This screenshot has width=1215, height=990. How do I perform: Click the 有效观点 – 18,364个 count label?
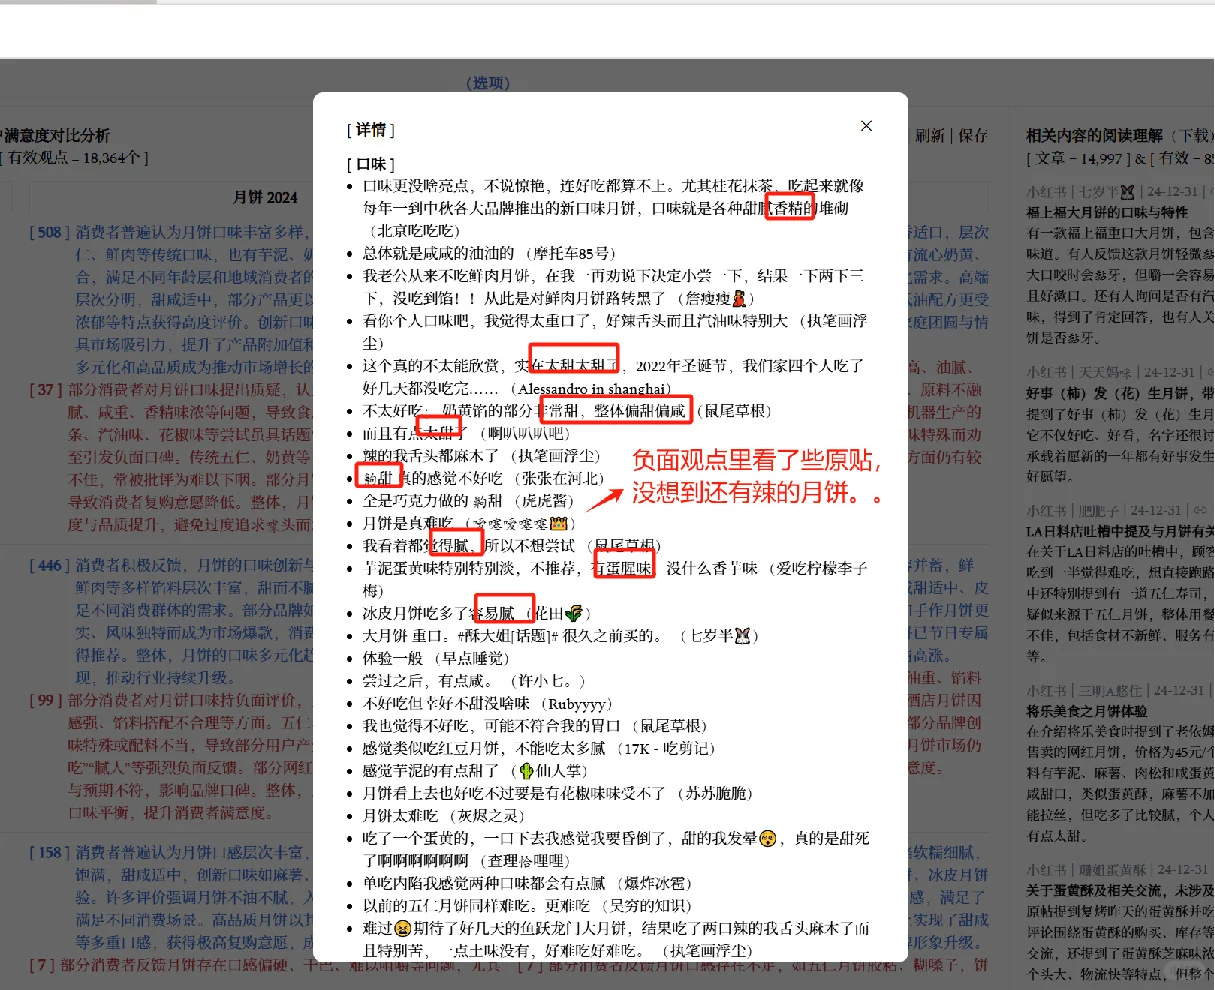76,157
